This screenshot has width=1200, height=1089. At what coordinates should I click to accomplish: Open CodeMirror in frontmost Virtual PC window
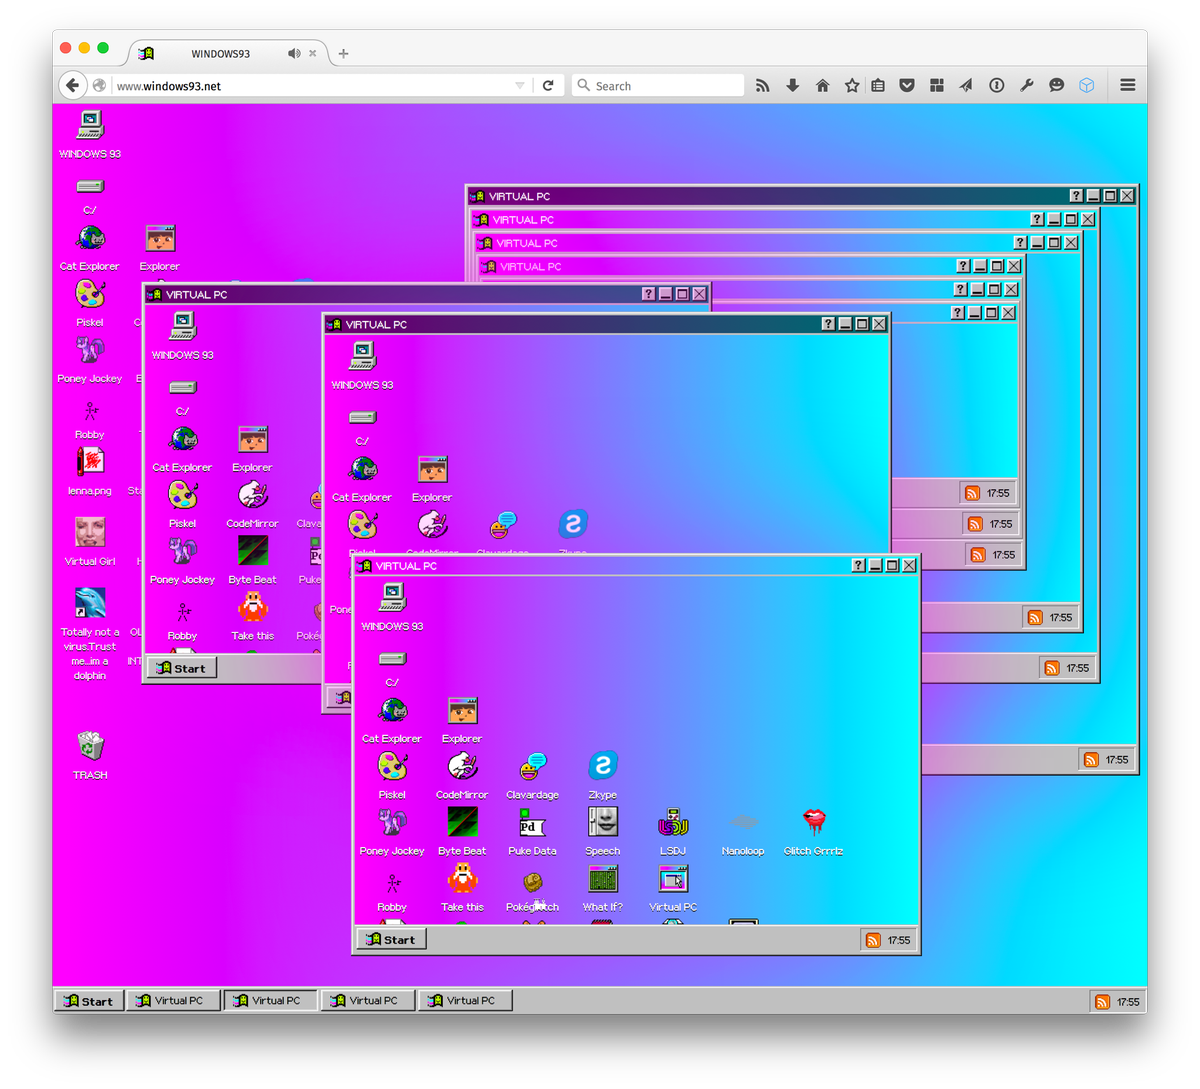[x=462, y=767]
